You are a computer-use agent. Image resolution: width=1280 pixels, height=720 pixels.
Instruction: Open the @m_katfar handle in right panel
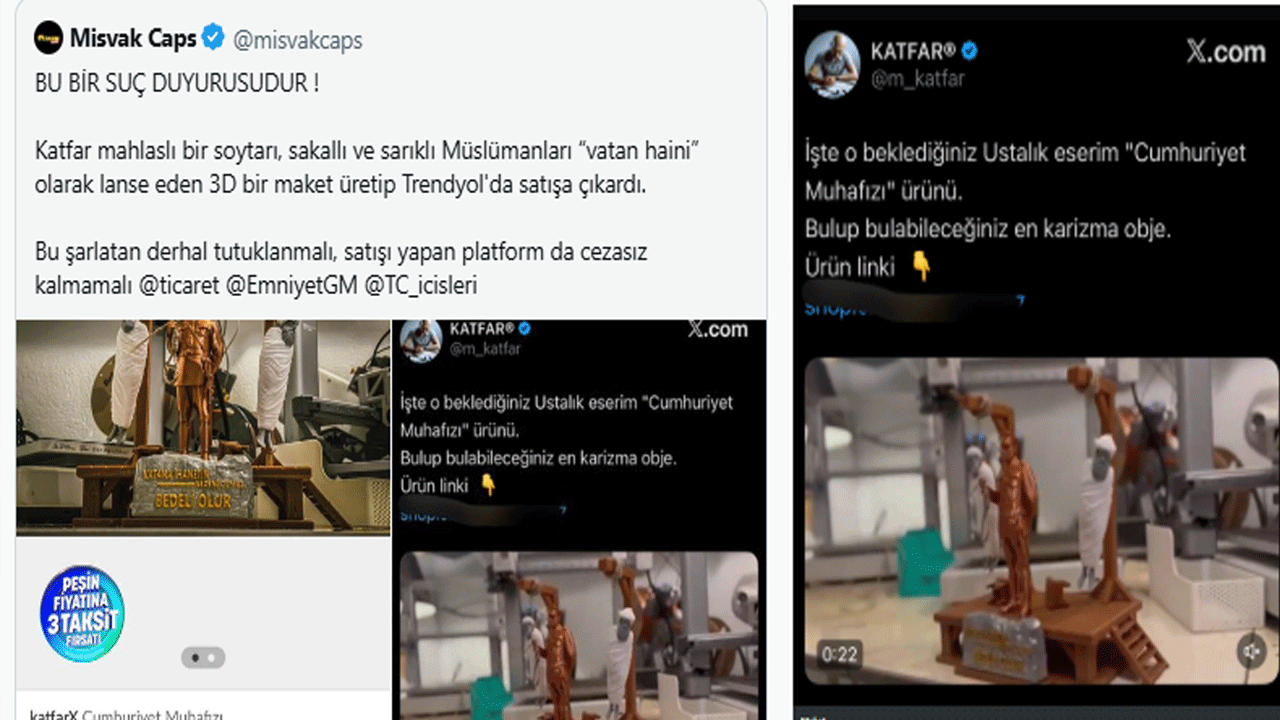(918, 78)
